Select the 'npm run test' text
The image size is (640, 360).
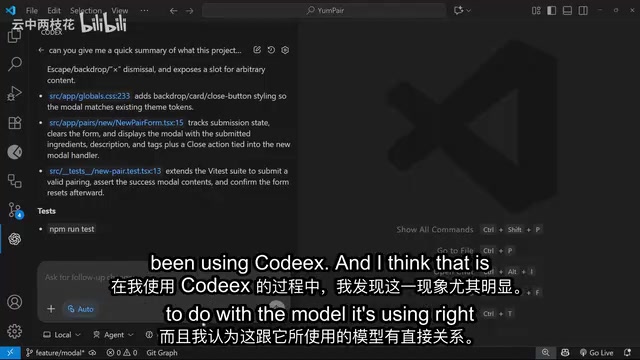click(x=72, y=229)
